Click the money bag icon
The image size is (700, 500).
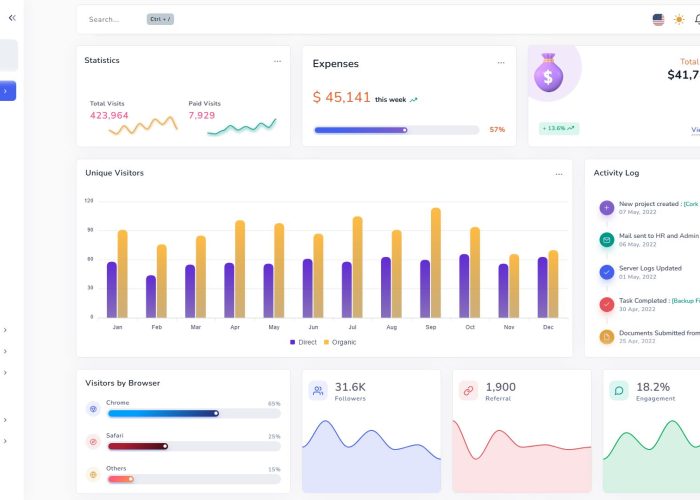pos(548,72)
